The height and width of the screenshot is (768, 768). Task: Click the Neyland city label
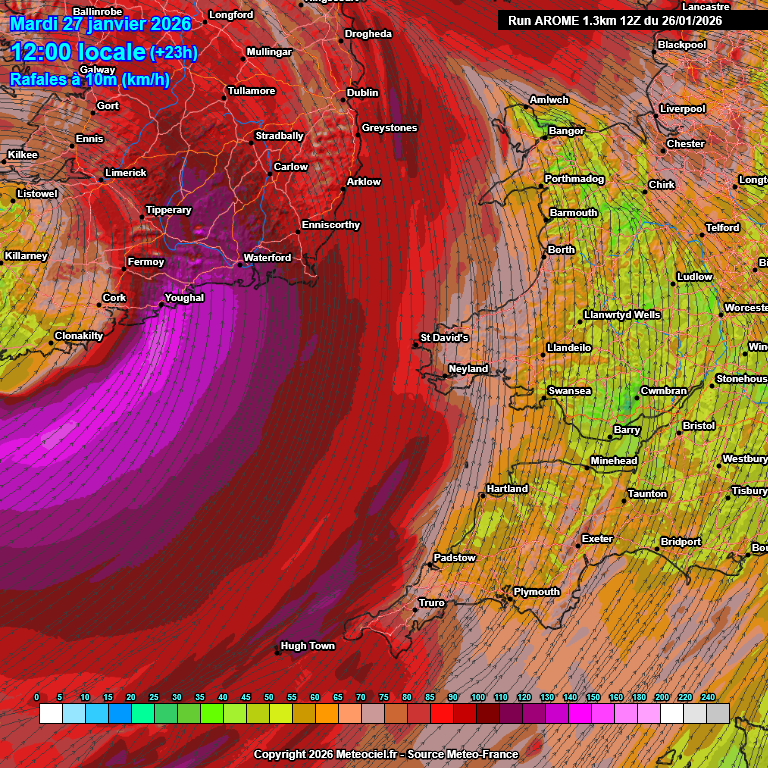tap(468, 369)
